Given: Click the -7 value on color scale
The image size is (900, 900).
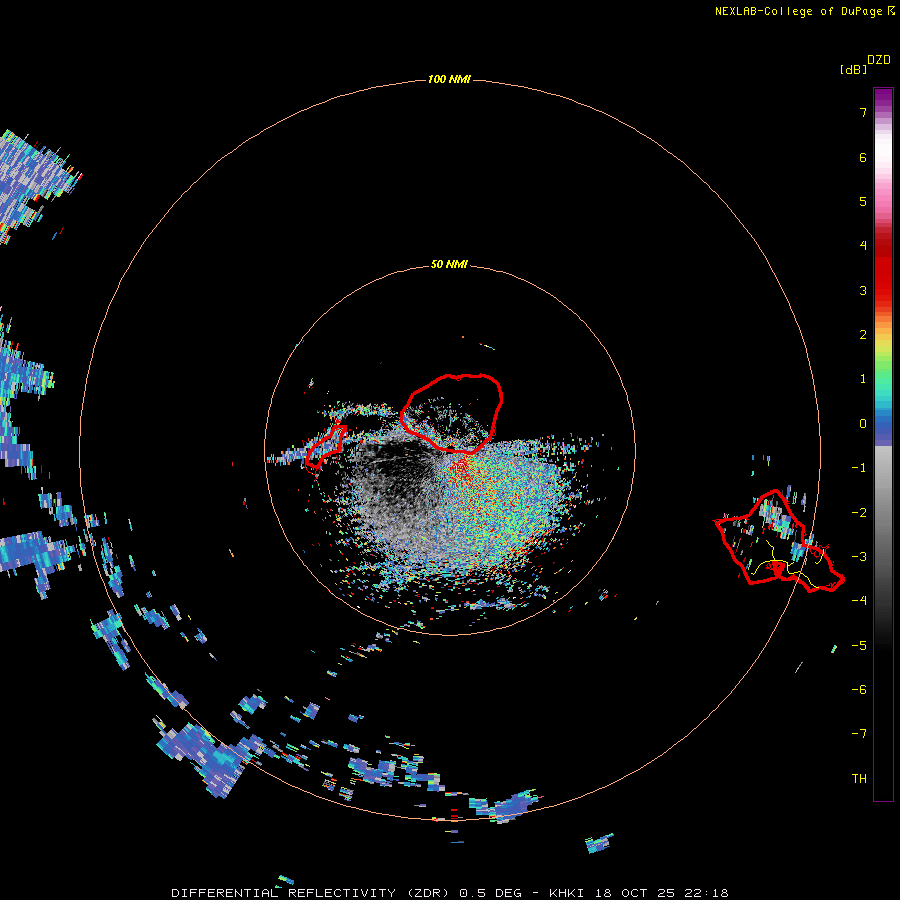Looking at the screenshot, I should click(859, 734).
